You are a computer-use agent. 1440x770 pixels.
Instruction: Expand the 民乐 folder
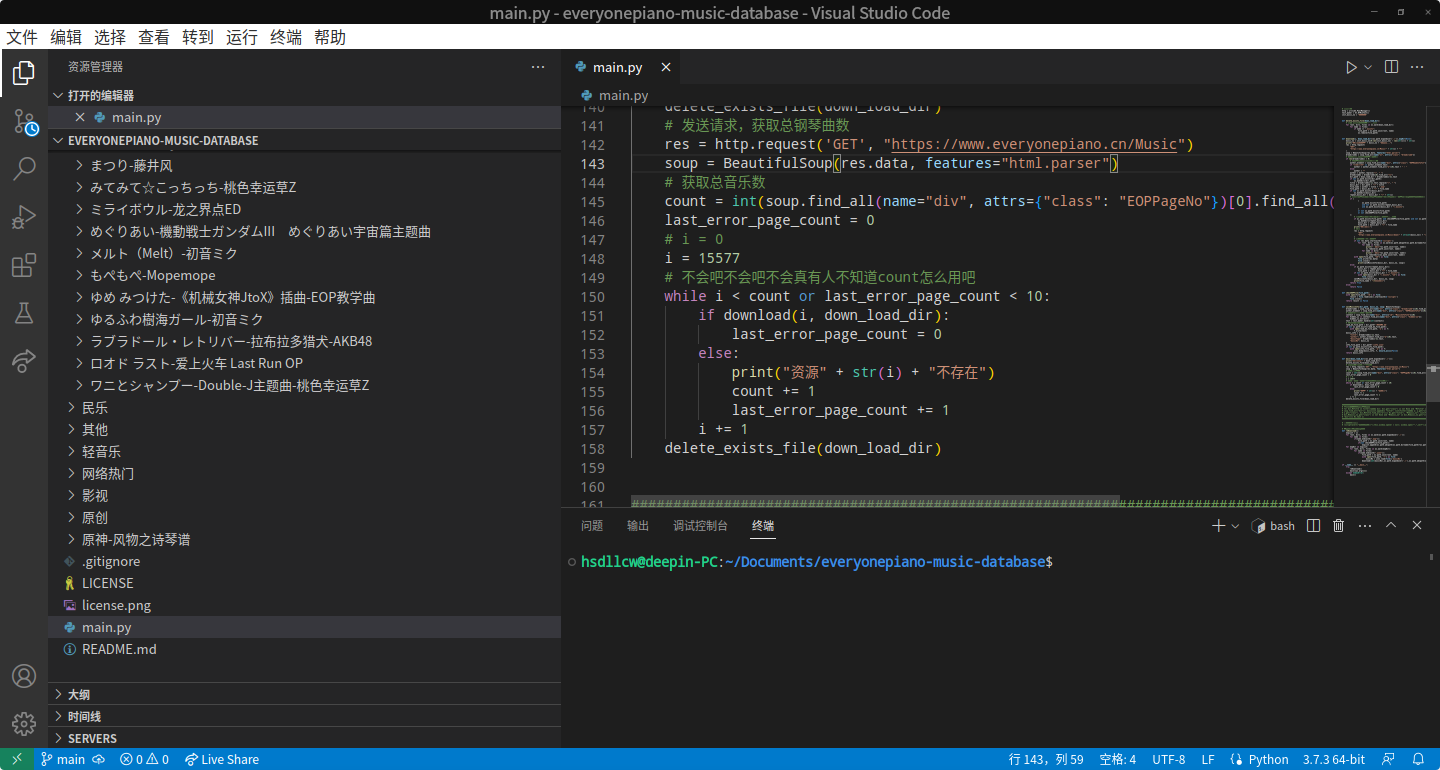(x=304, y=408)
